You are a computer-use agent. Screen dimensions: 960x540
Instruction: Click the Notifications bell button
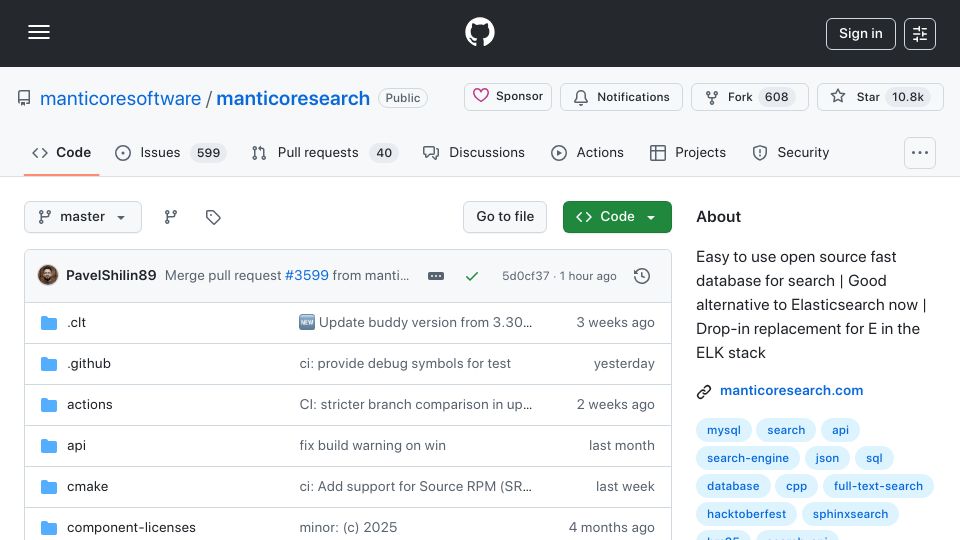621,97
